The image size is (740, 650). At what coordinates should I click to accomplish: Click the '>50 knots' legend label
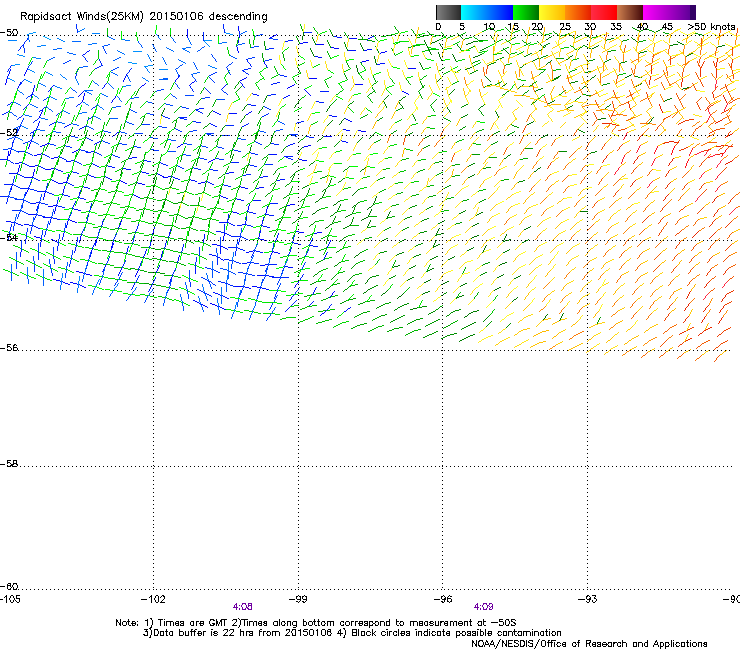pyautogui.click(x=711, y=26)
